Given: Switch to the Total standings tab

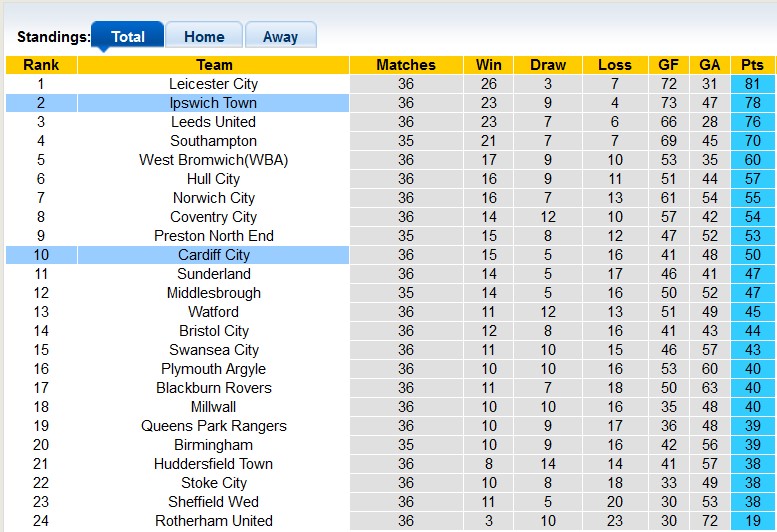Looking at the screenshot, I should click(x=127, y=37).
